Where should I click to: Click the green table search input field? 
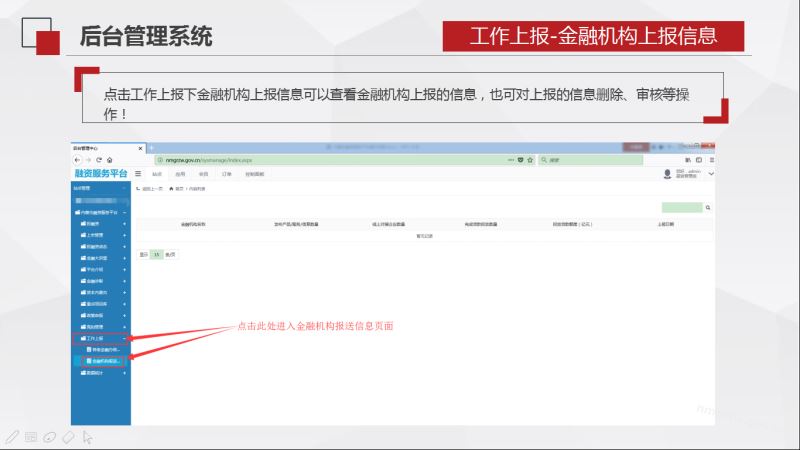point(682,208)
